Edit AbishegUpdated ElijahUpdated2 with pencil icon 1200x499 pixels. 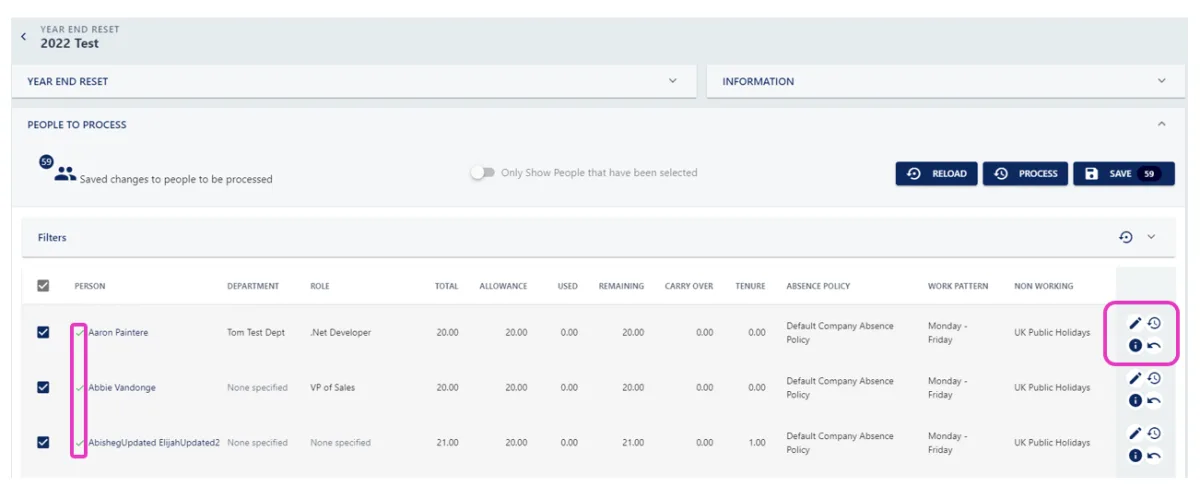[1135, 433]
